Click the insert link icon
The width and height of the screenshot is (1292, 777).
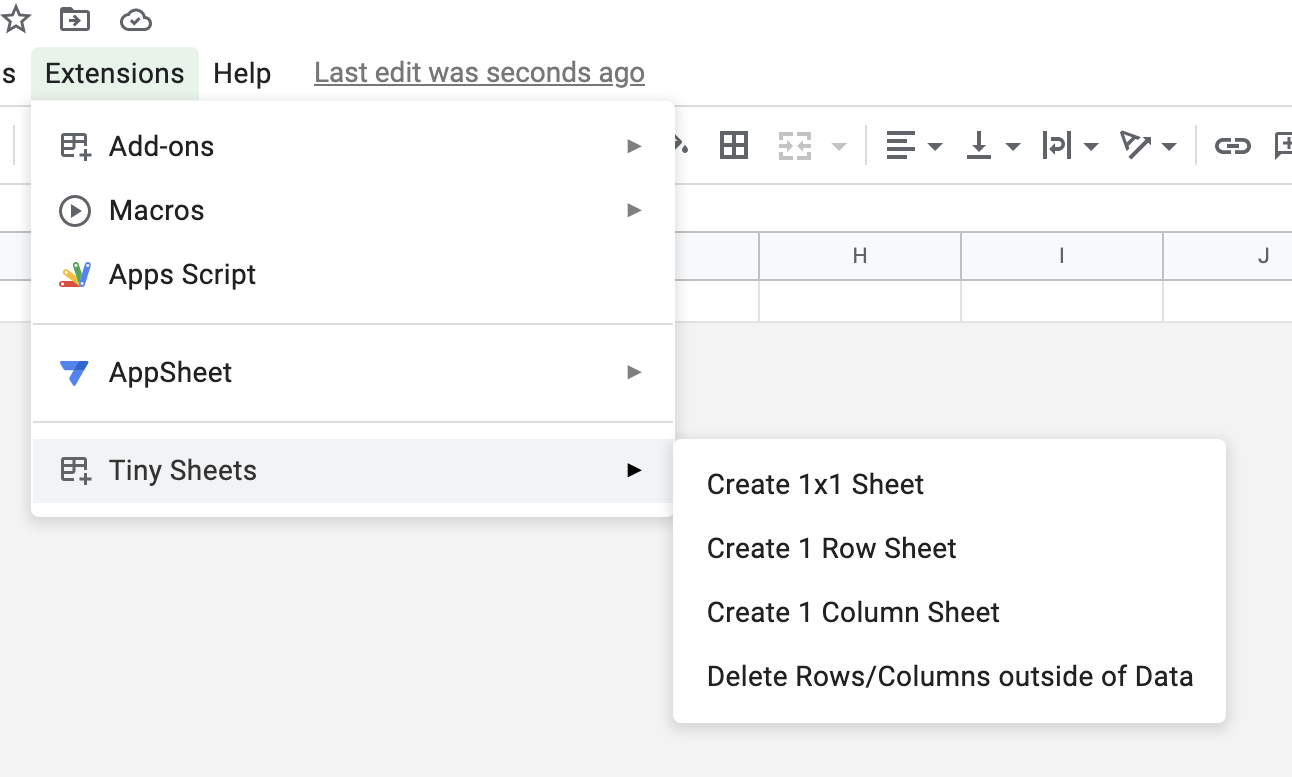[x=1232, y=146]
